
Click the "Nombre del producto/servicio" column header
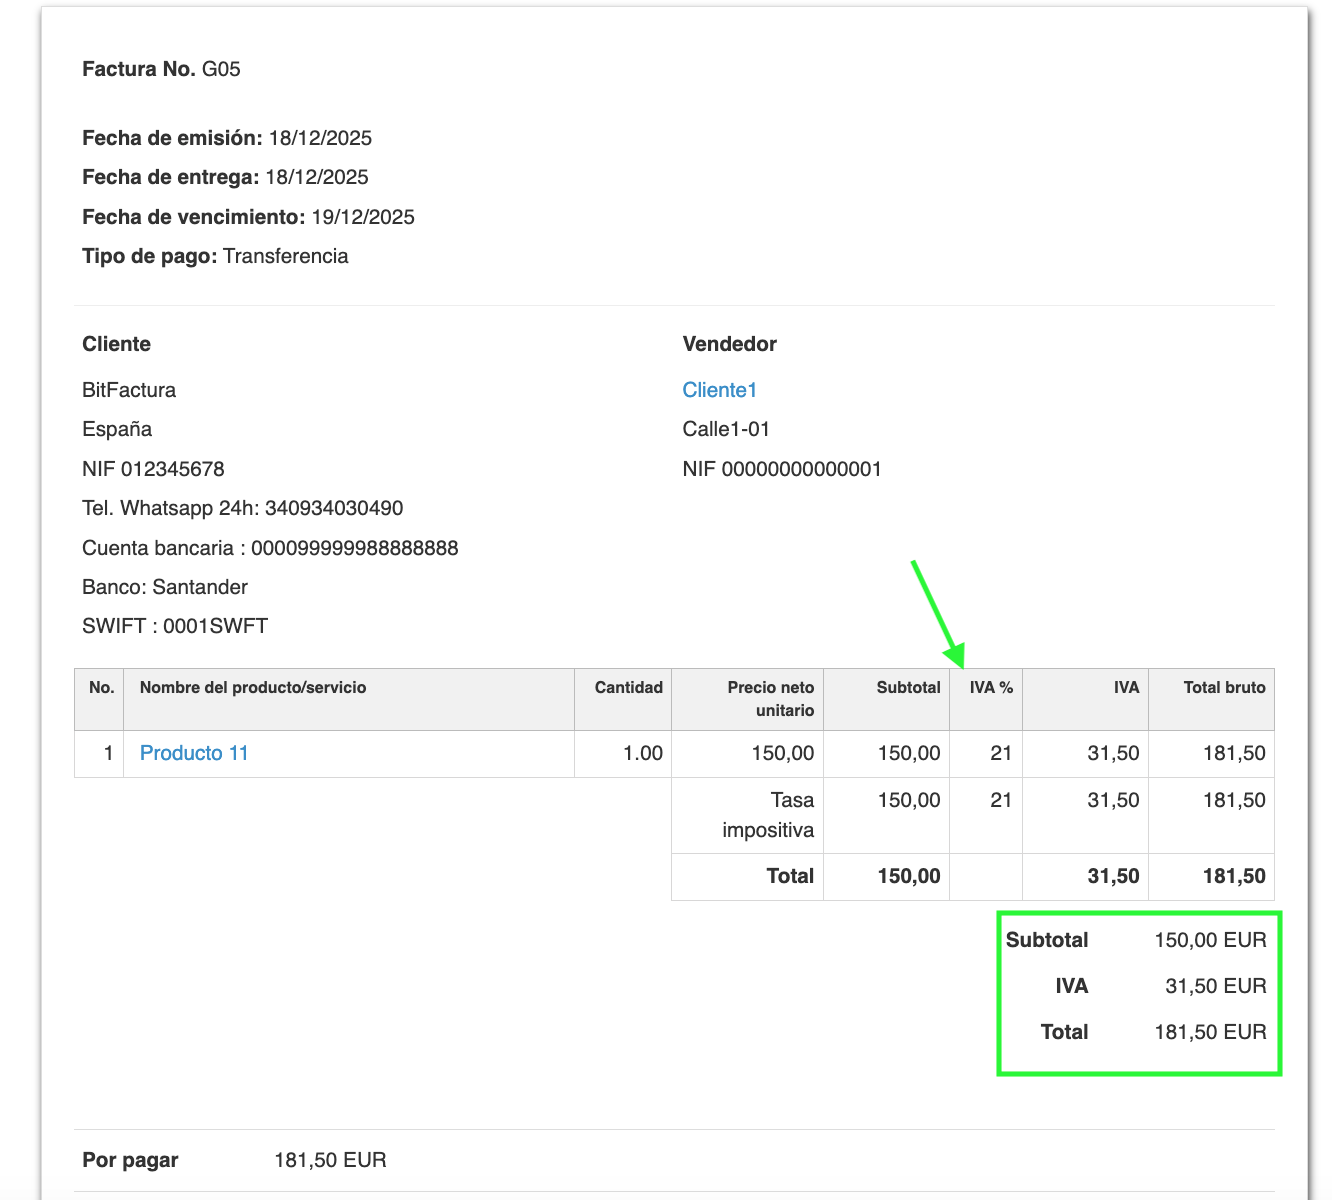253,688
